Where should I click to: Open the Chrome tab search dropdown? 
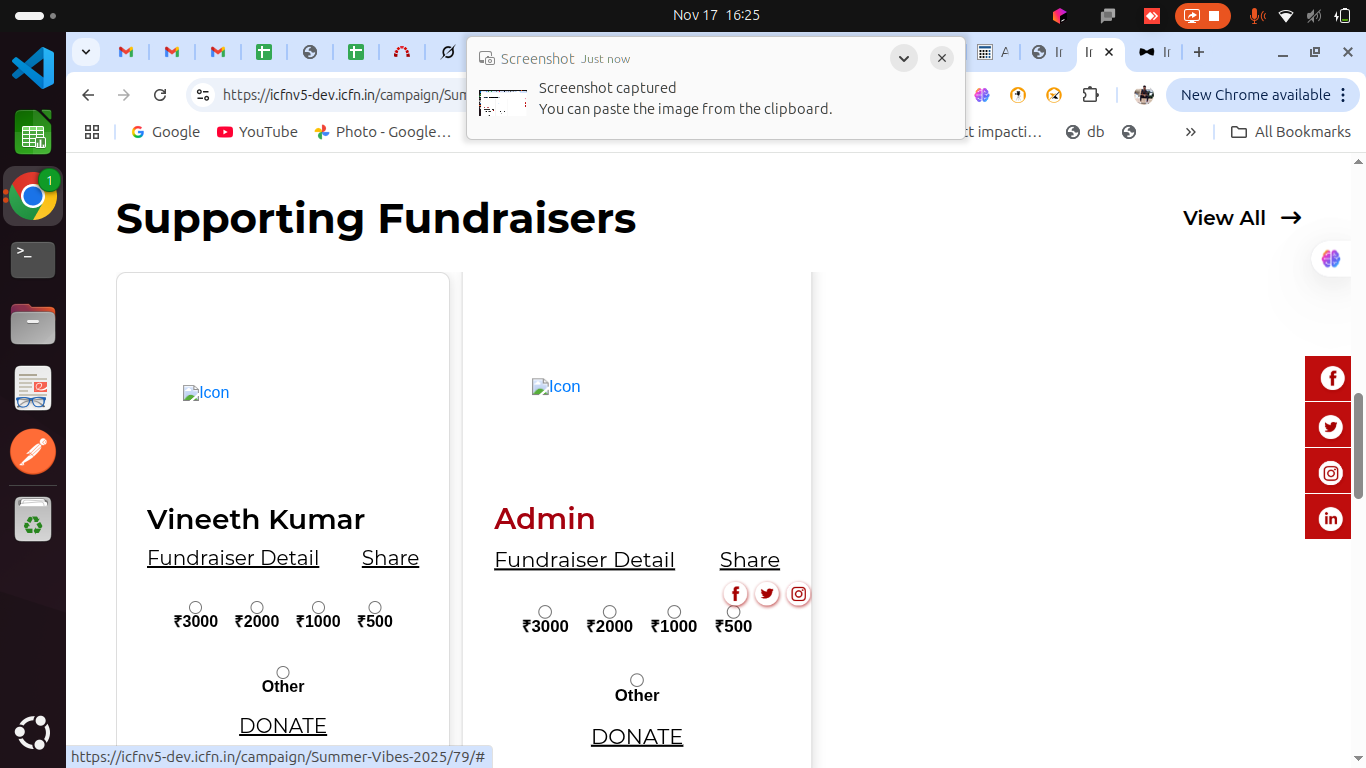86,52
